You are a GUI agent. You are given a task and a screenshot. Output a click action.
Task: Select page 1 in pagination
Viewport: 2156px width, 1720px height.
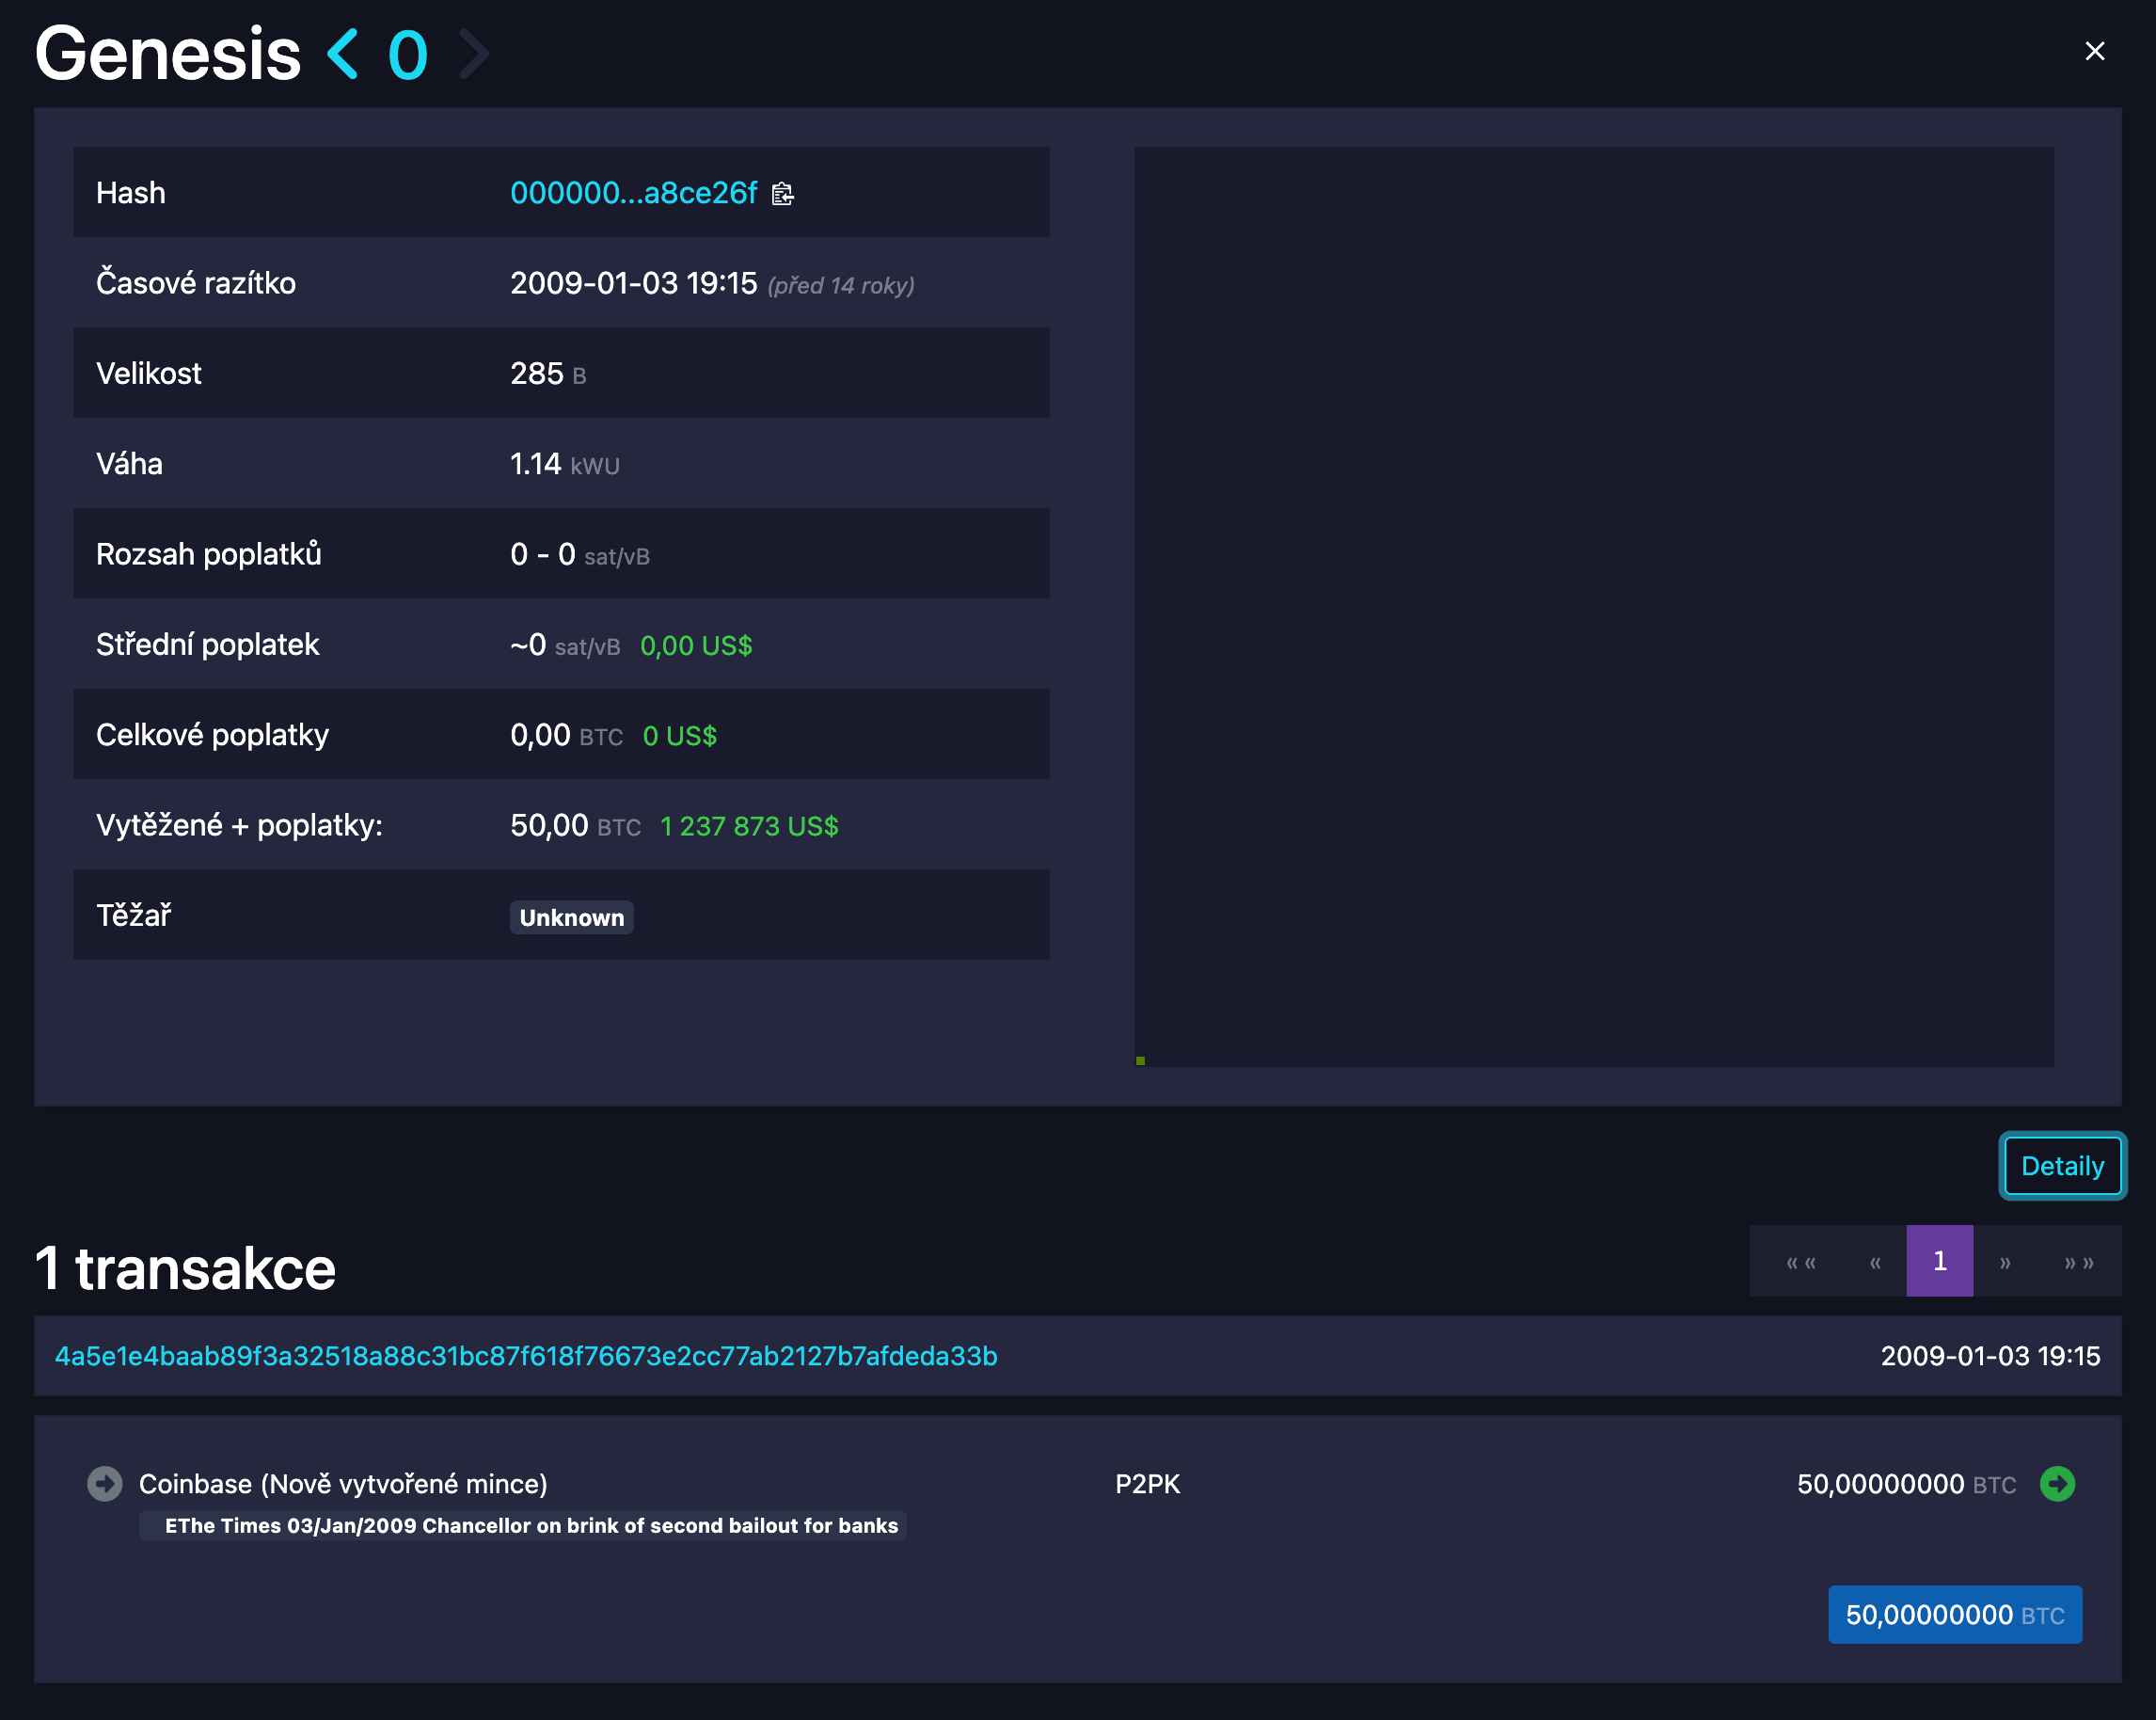pyautogui.click(x=1939, y=1262)
